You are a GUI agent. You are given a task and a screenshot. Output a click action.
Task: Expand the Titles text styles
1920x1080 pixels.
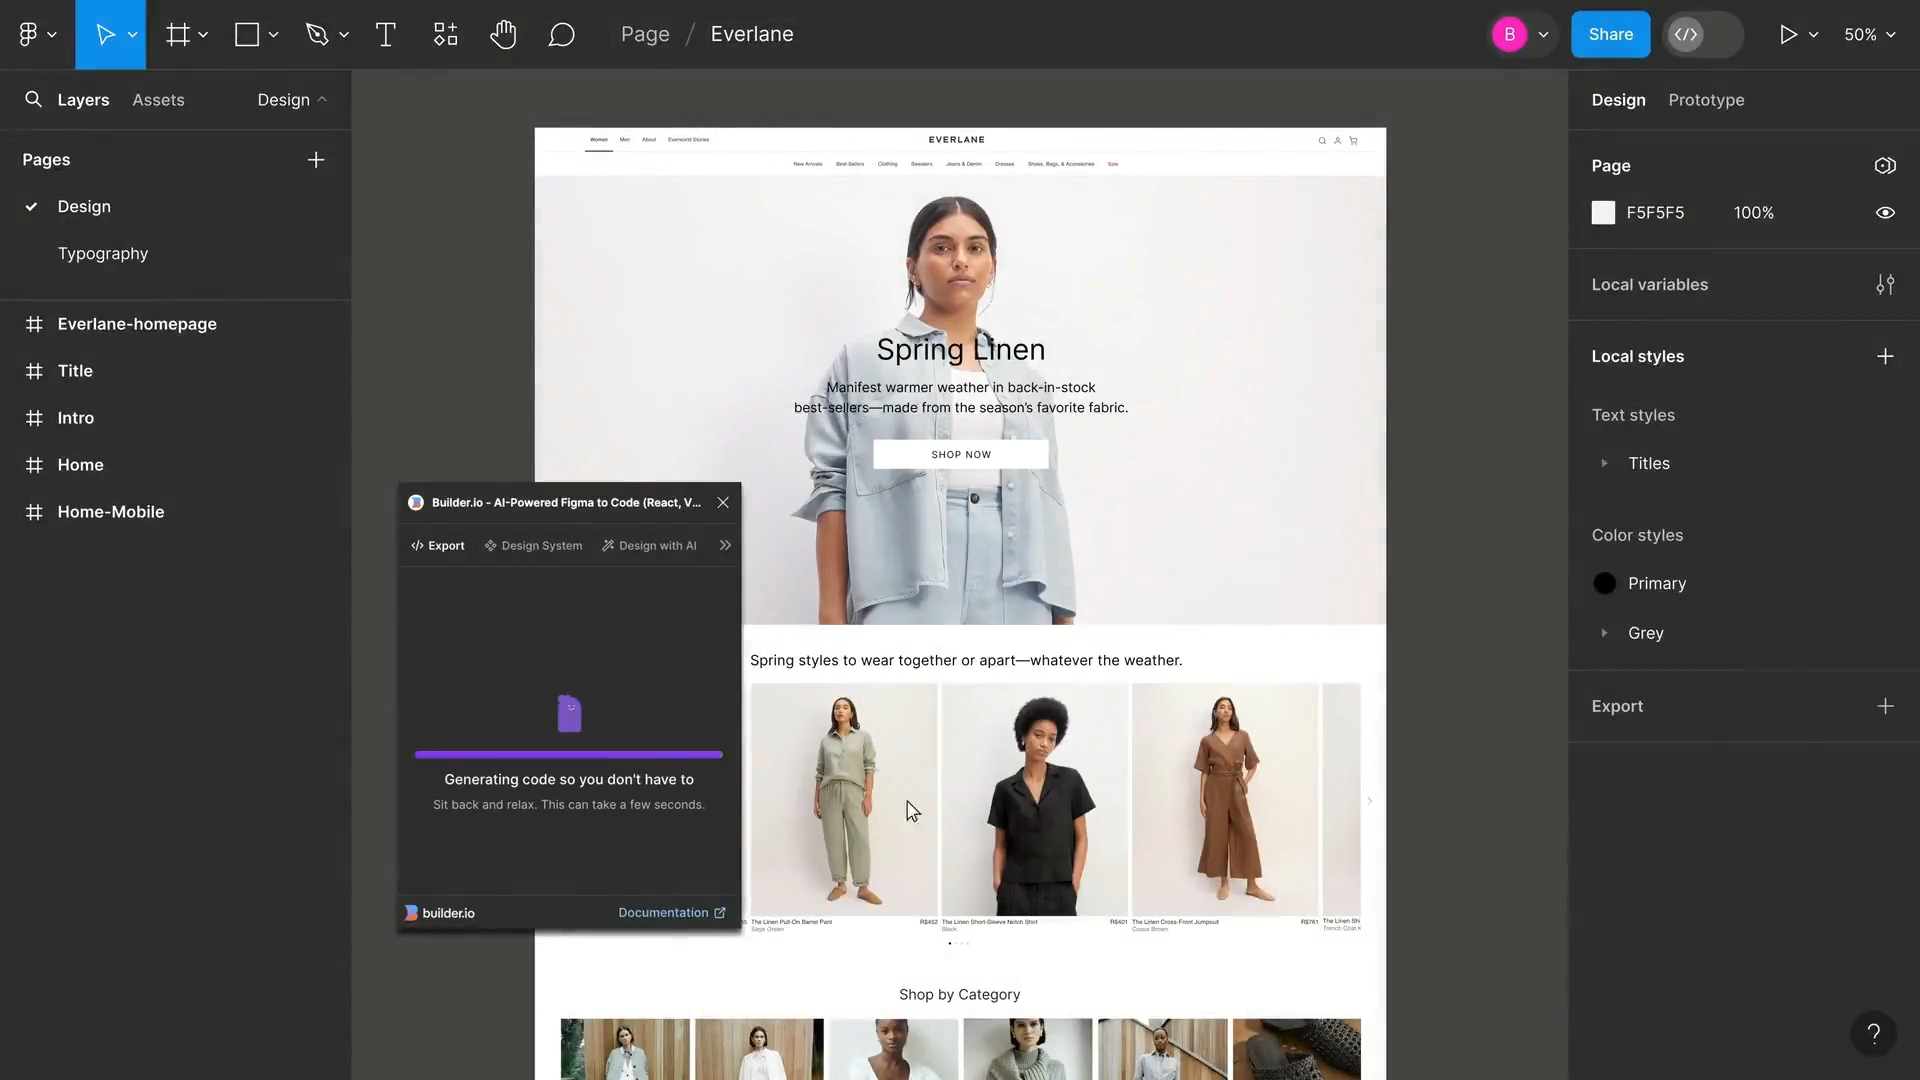coord(1604,464)
